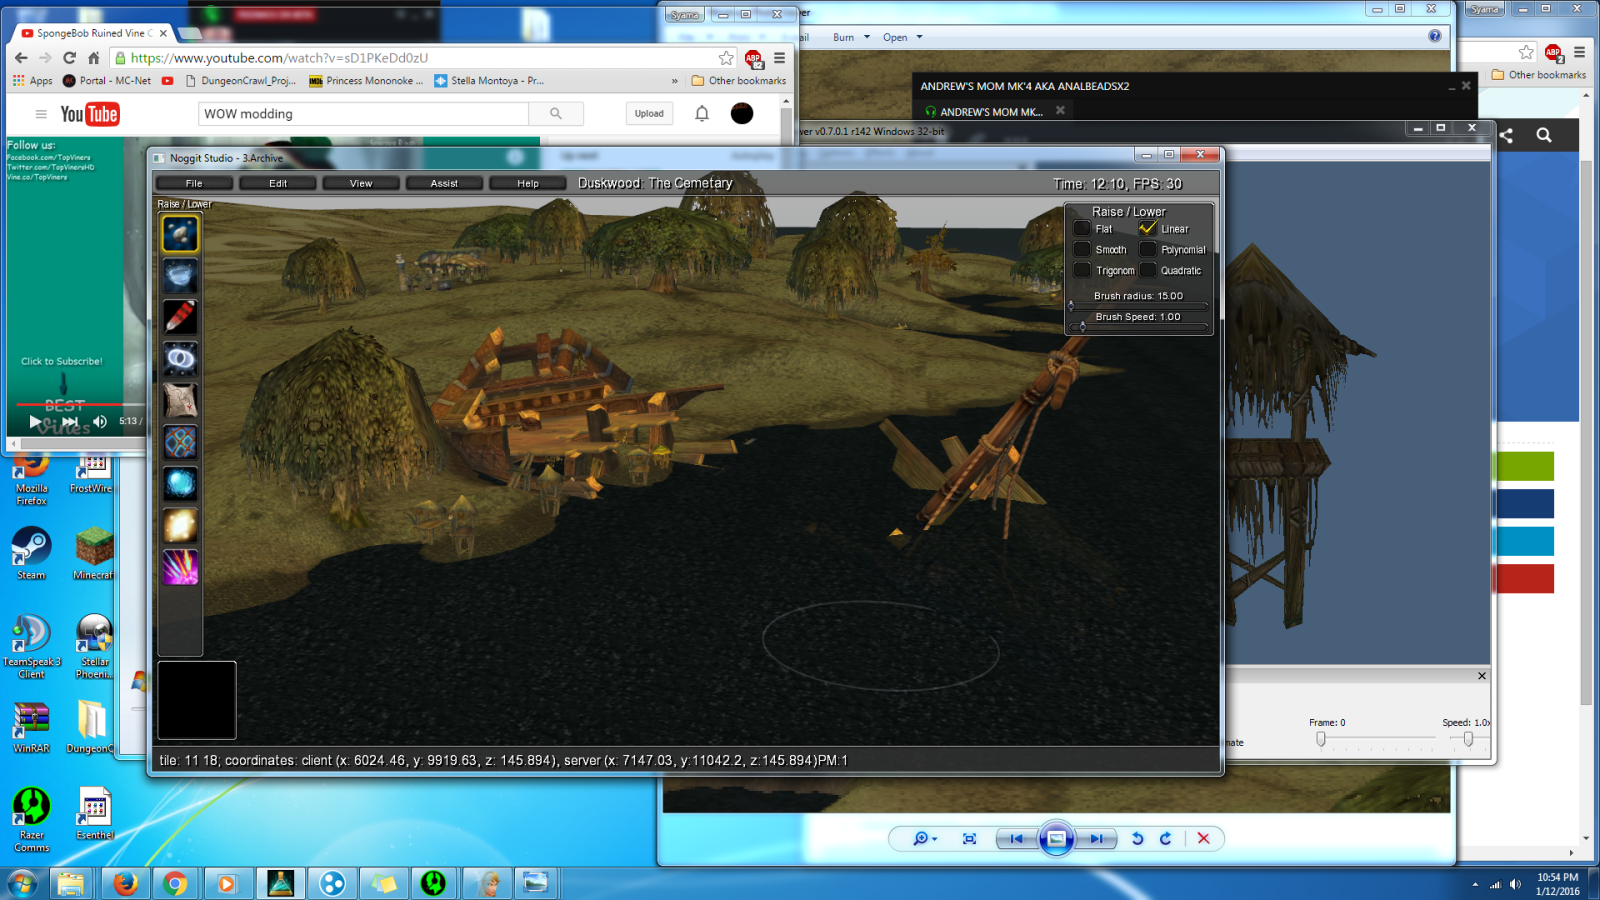
Task: Open the Burn dropdown in Photo Viewer
Action: [851, 37]
